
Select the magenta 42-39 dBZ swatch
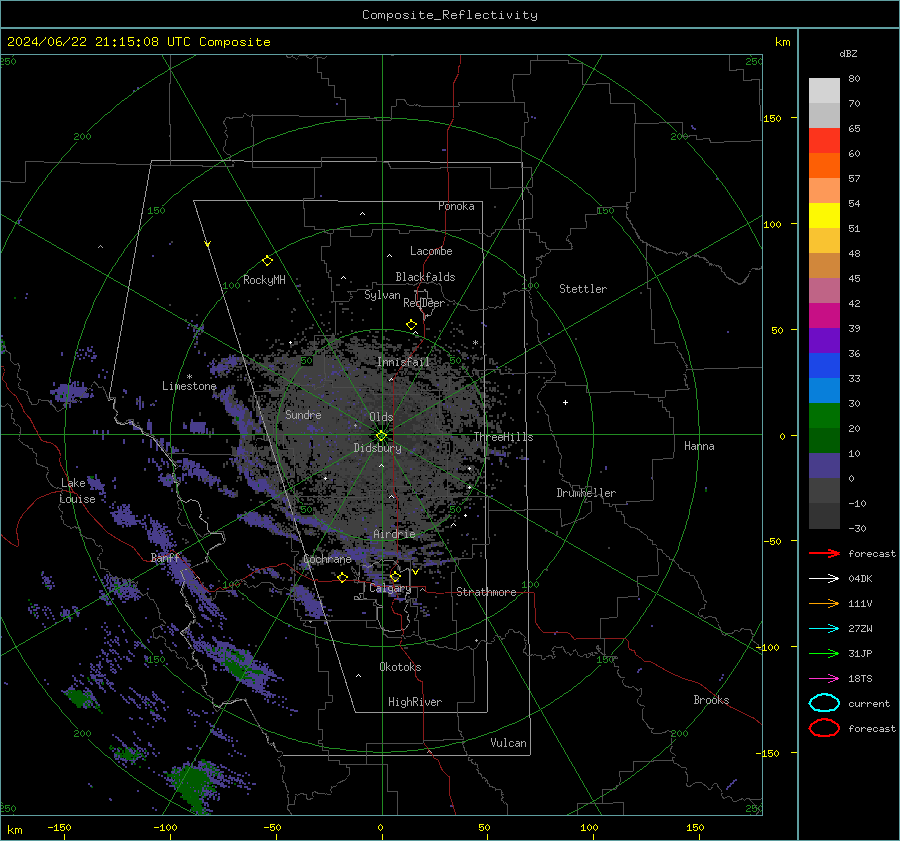pos(824,316)
